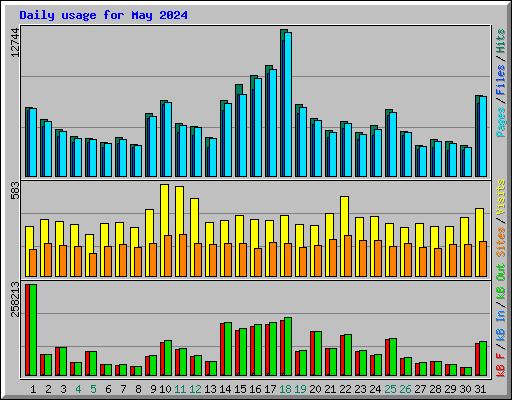Viewport: 512px width, 400px height.
Task: Click the 'Daily usage for May 2024' title
Action: click(103, 15)
